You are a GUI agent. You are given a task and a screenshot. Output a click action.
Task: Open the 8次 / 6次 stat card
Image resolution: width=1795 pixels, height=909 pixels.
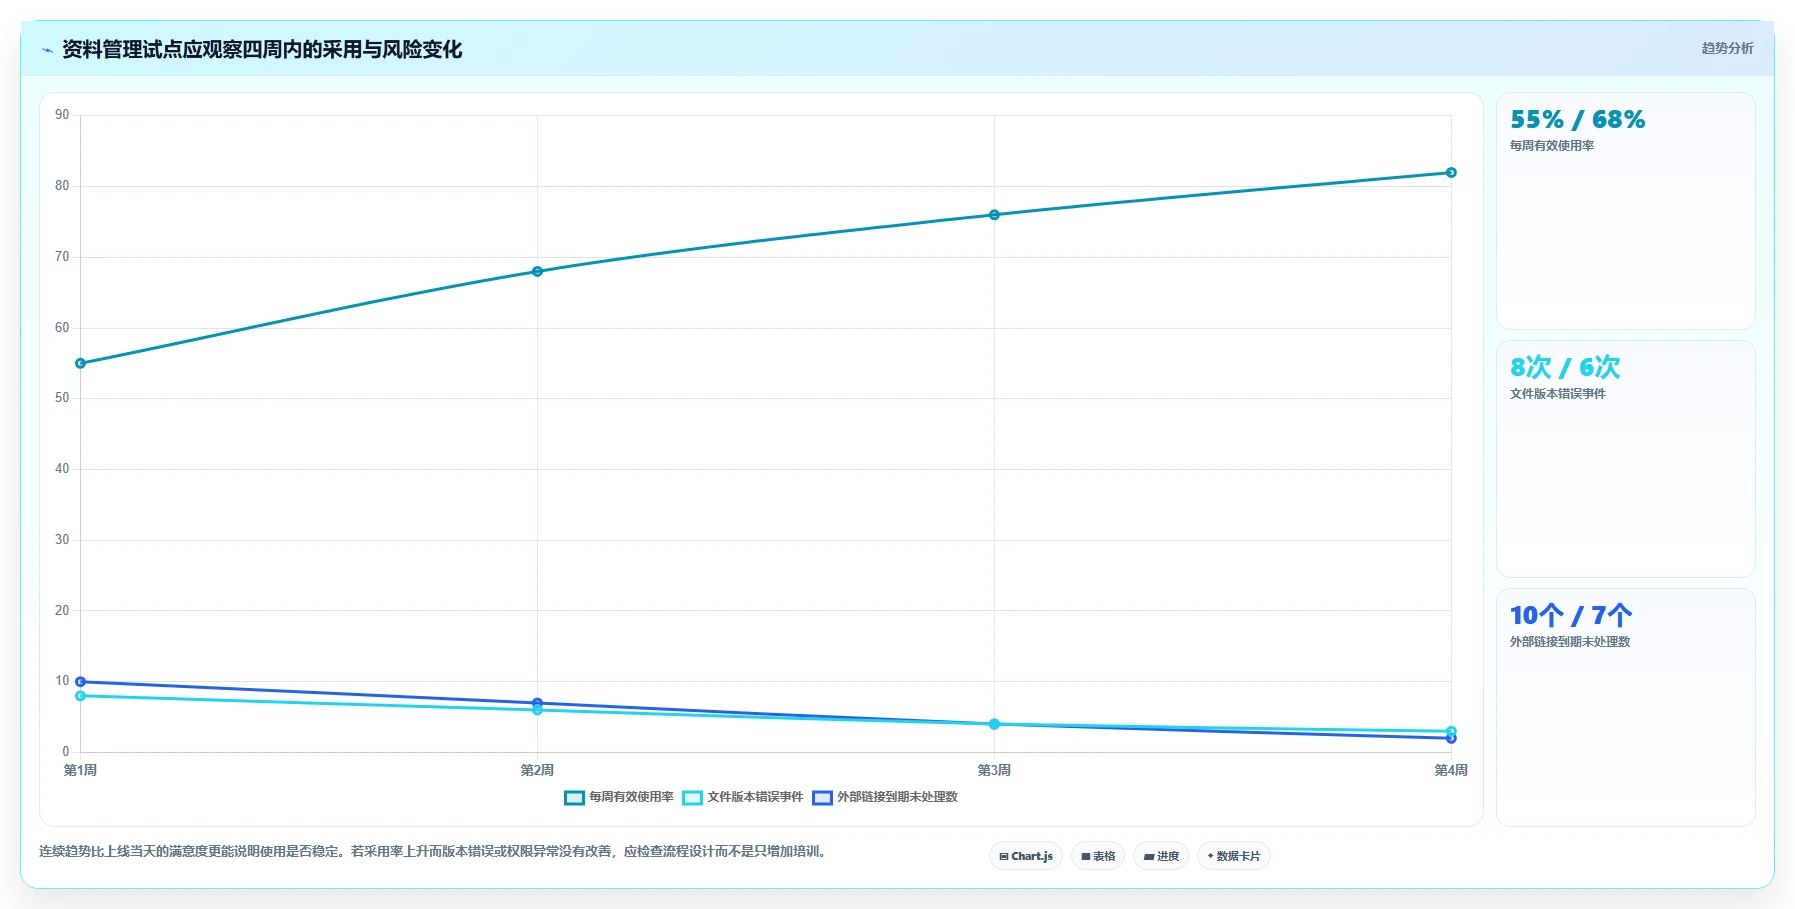tap(1626, 459)
